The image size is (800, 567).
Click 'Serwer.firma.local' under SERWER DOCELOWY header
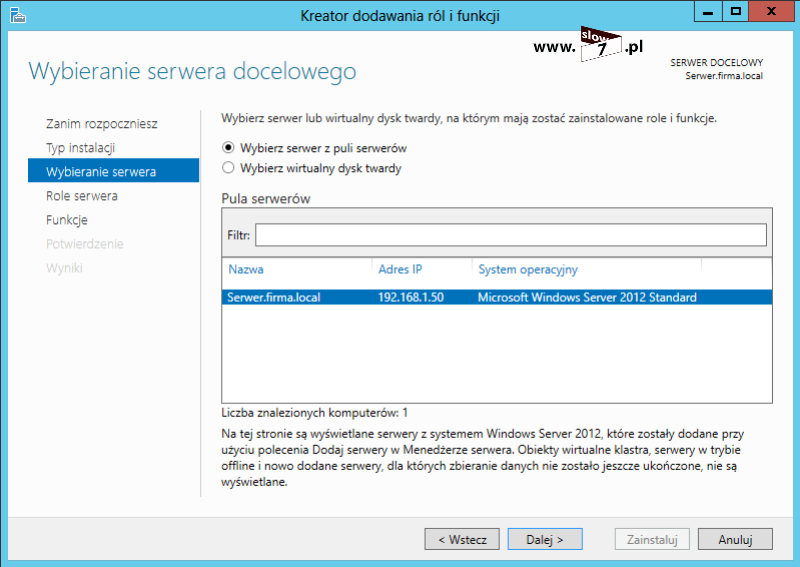724,76
